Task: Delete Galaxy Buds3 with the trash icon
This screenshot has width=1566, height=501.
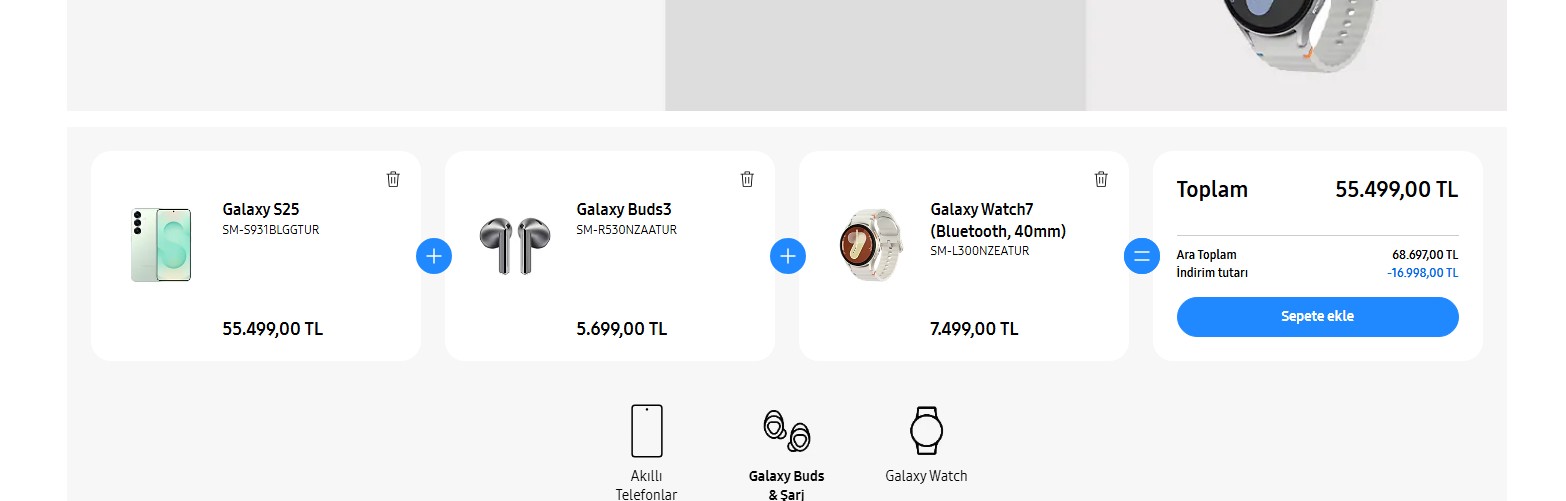Action: click(x=747, y=179)
